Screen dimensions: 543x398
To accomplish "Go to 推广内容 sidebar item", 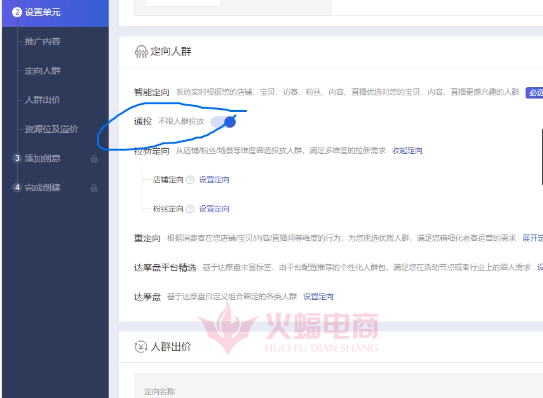I will tap(42, 42).
